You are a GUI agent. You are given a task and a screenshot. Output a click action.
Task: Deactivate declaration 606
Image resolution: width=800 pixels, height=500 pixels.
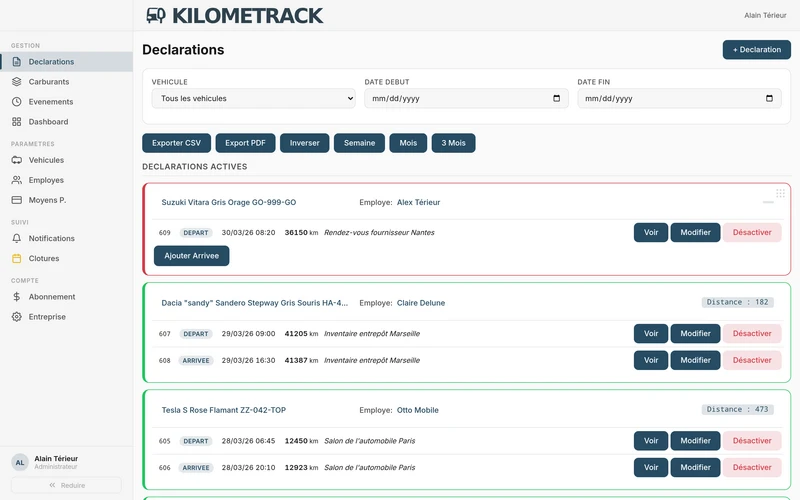click(x=752, y=467)
